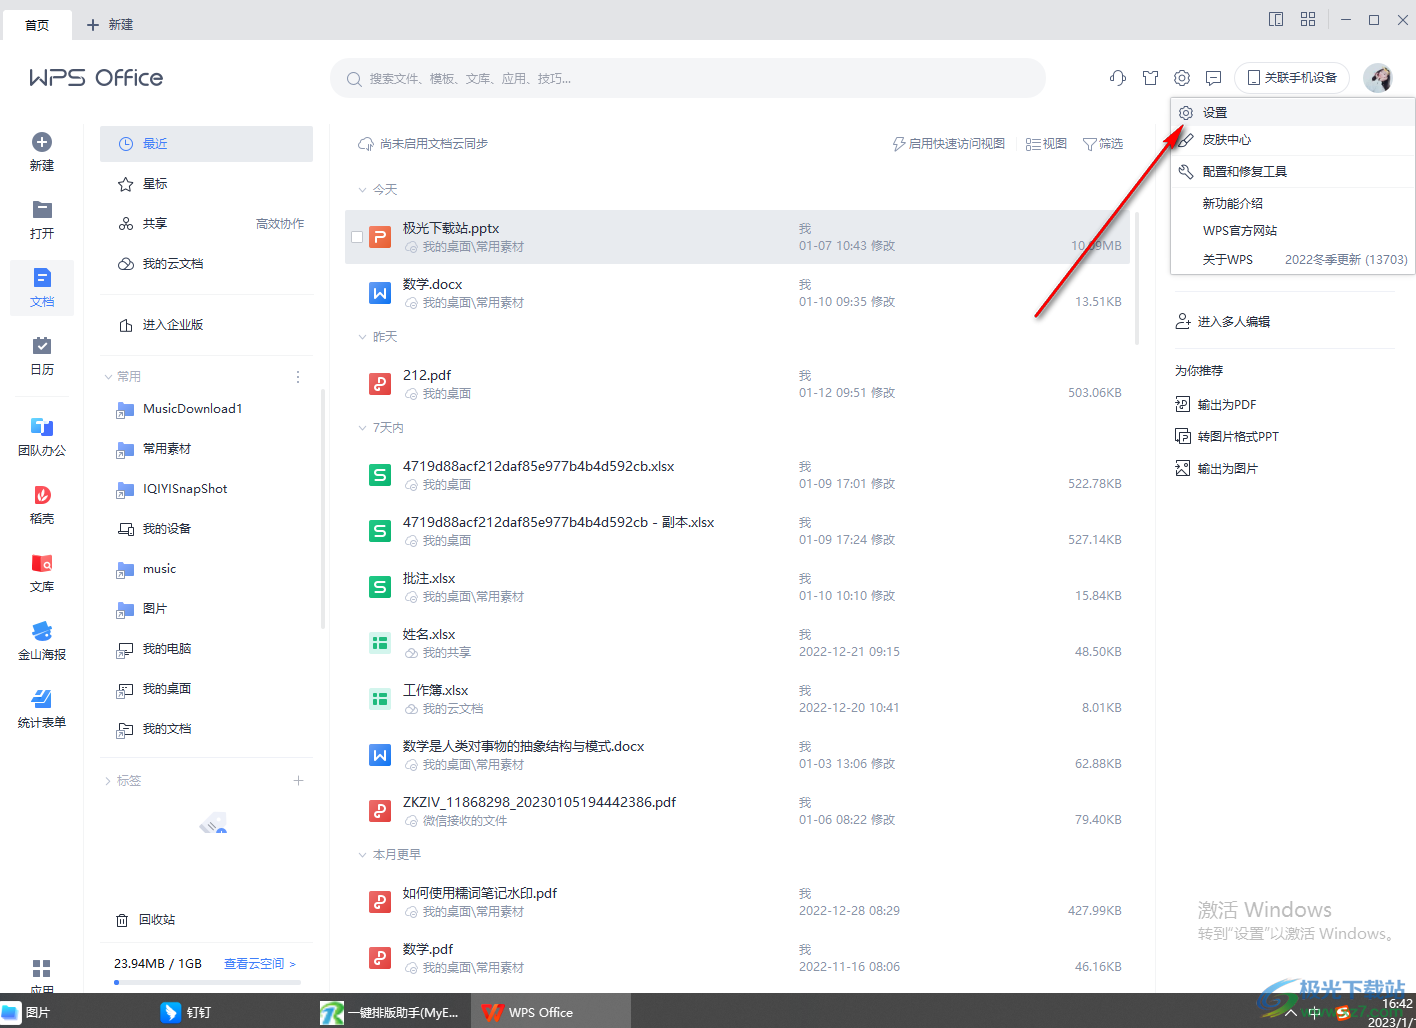Click the PDF icon of 212.pdf
This screenshot has height=1028, width=1416.
[x=380, y=384]
